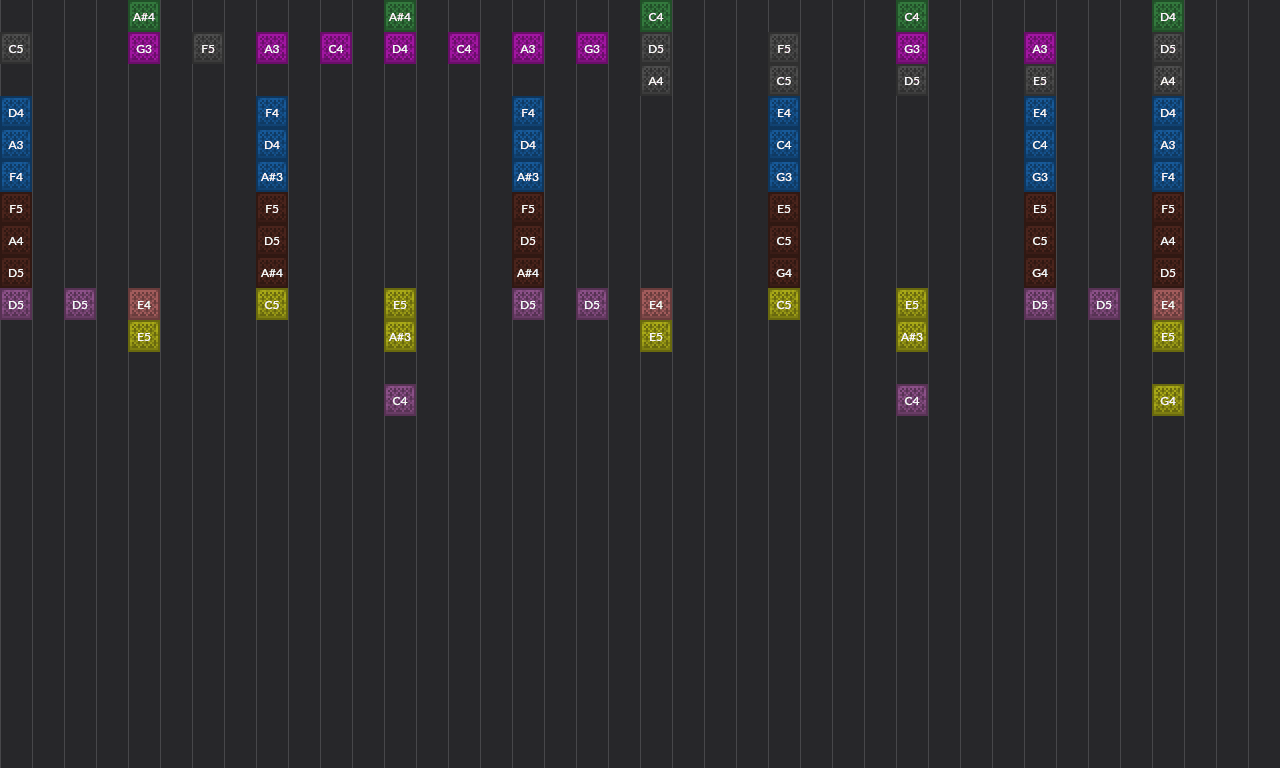Click magenta G3 left of gray D5
Viewport: 1280px width, 768px height.
click(x=592, y=48)
